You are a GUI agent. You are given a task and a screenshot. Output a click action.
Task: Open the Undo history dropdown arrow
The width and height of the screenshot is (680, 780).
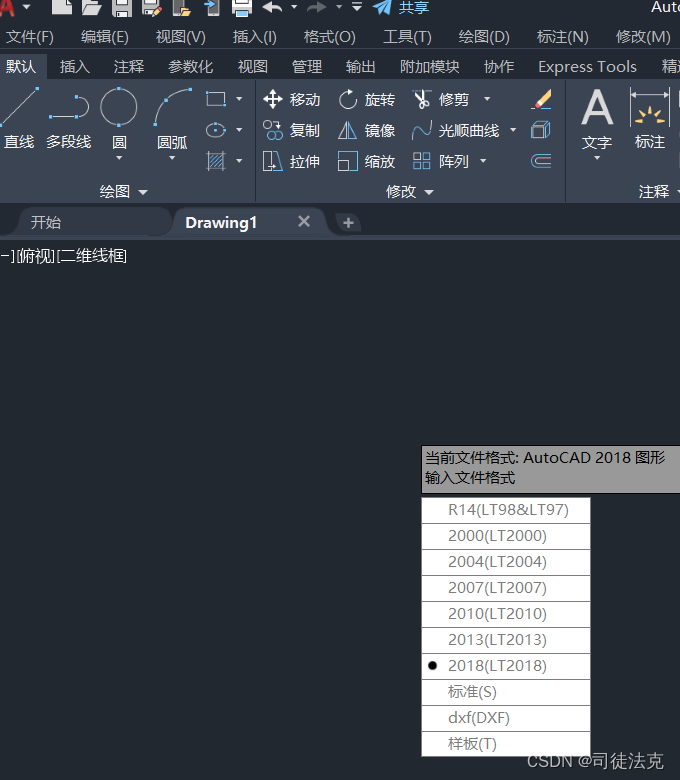[294, 7]
